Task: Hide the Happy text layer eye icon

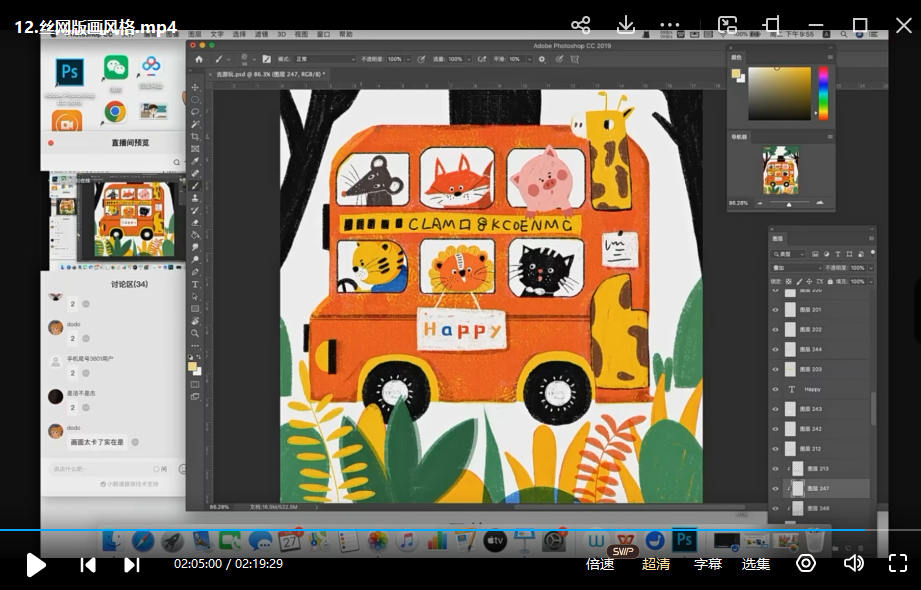Action: [x=775, y=389]
